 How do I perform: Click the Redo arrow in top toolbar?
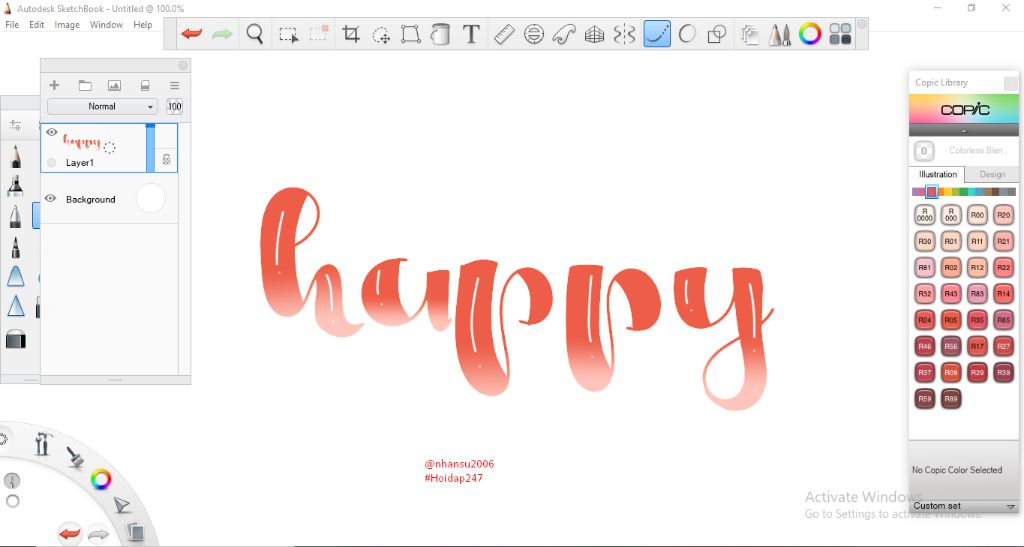coord(222,33)
